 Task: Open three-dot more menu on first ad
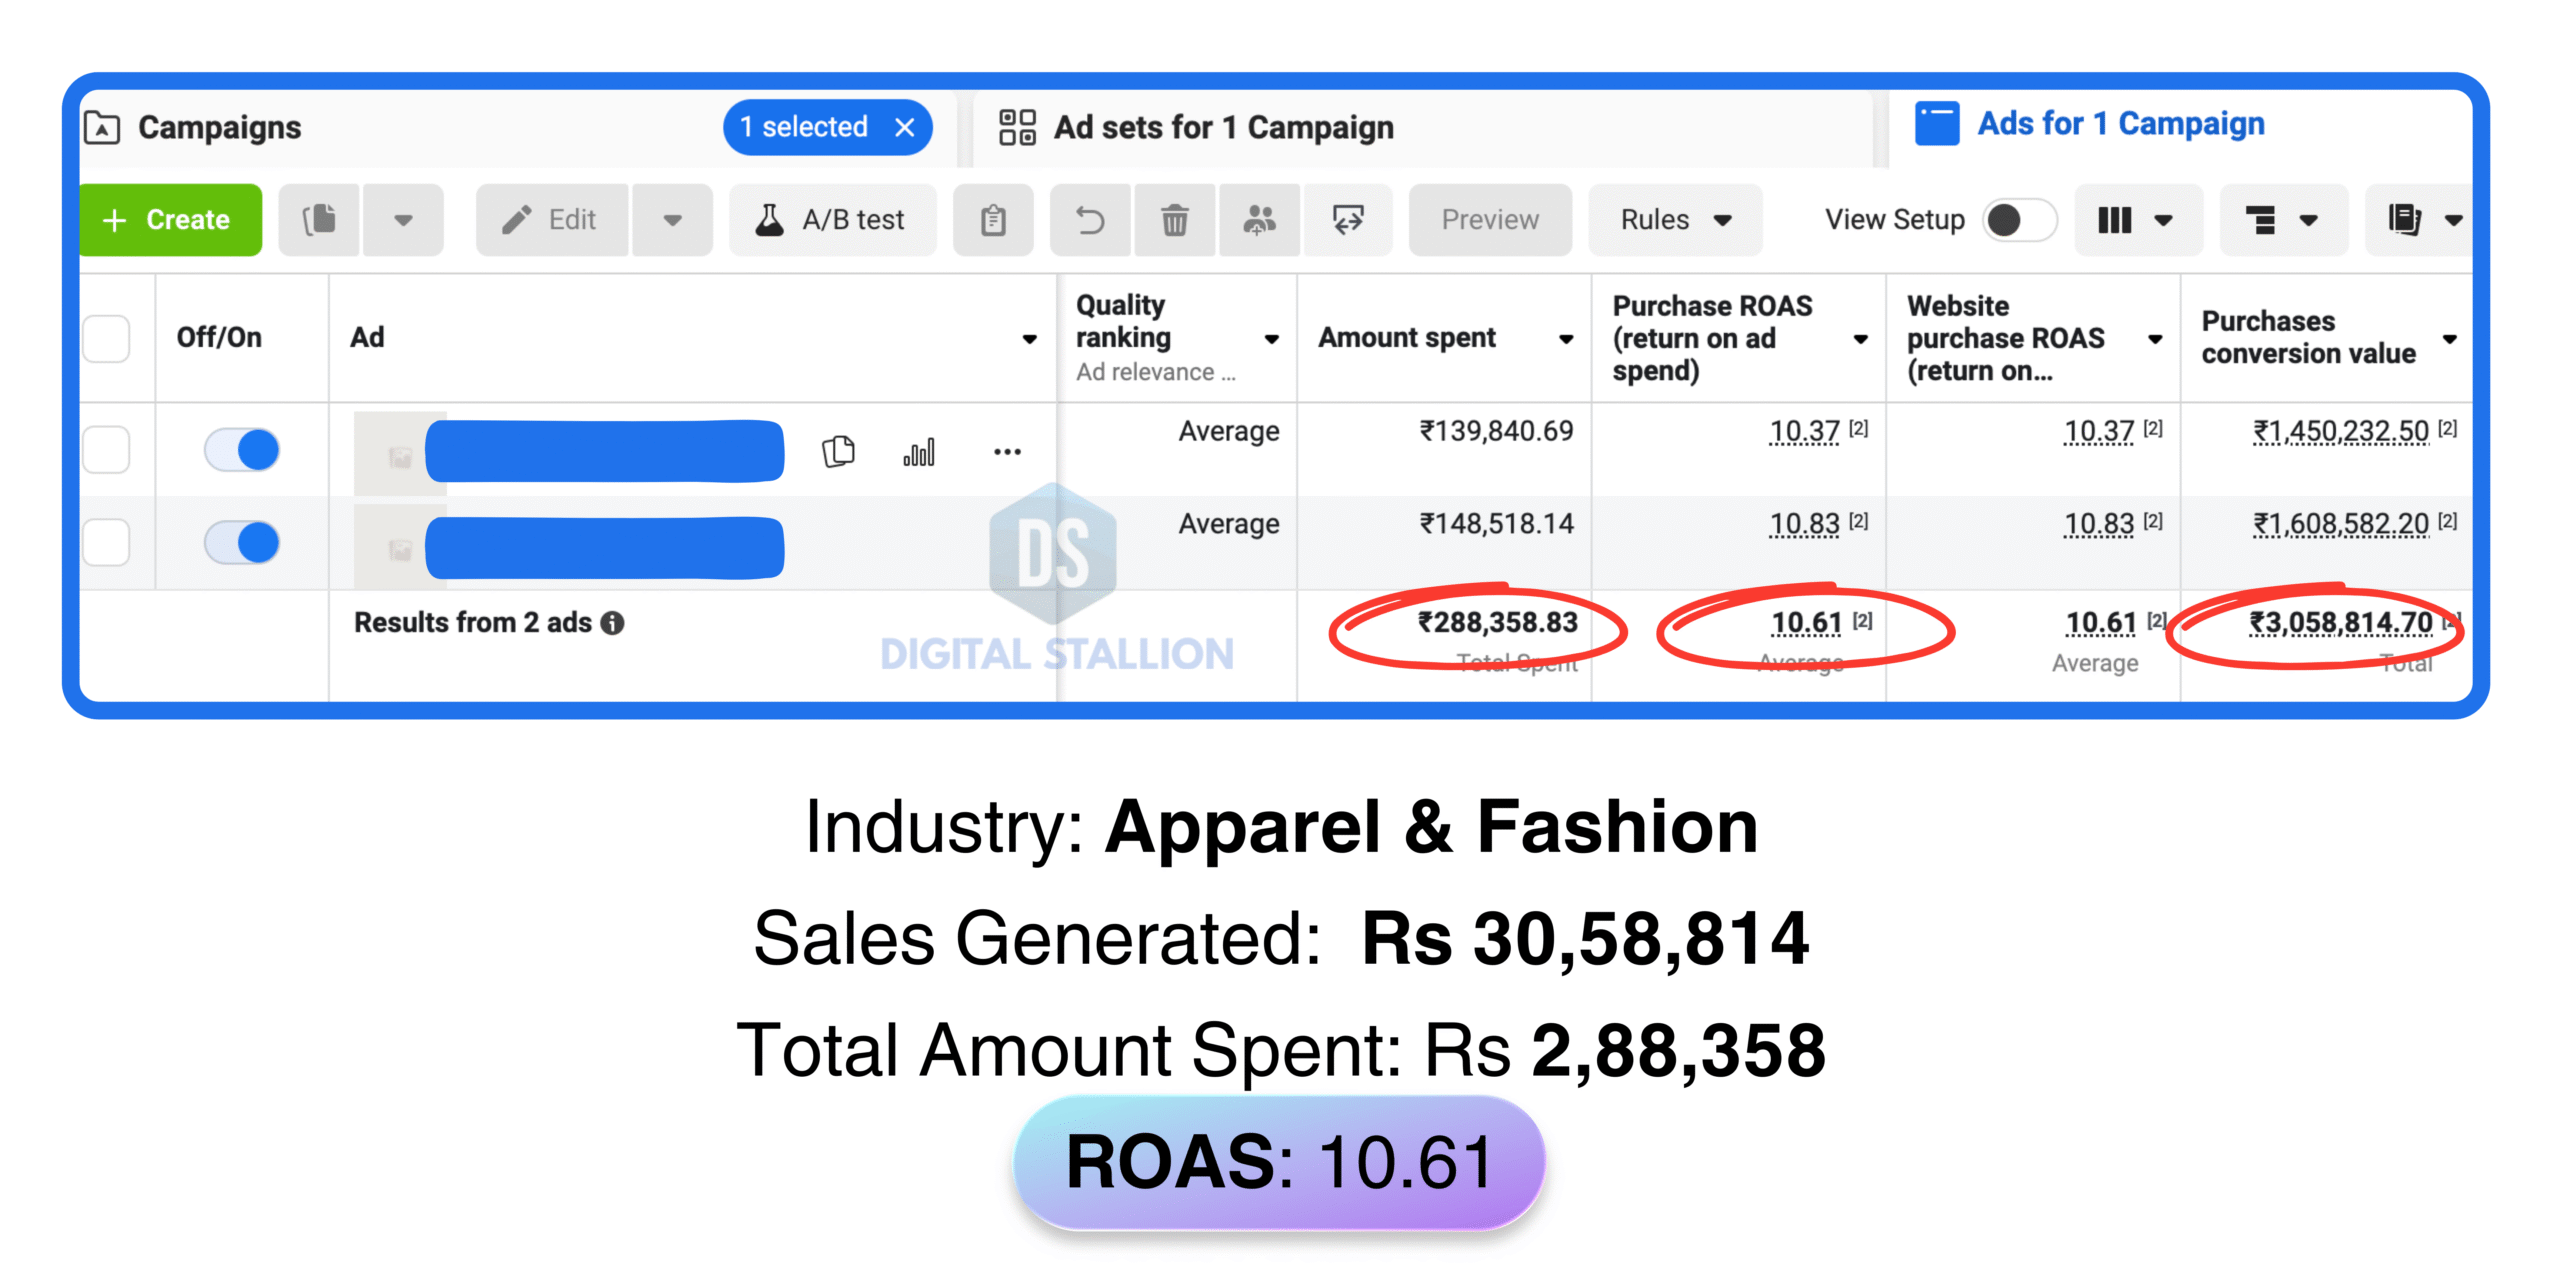coord(1007,452)
